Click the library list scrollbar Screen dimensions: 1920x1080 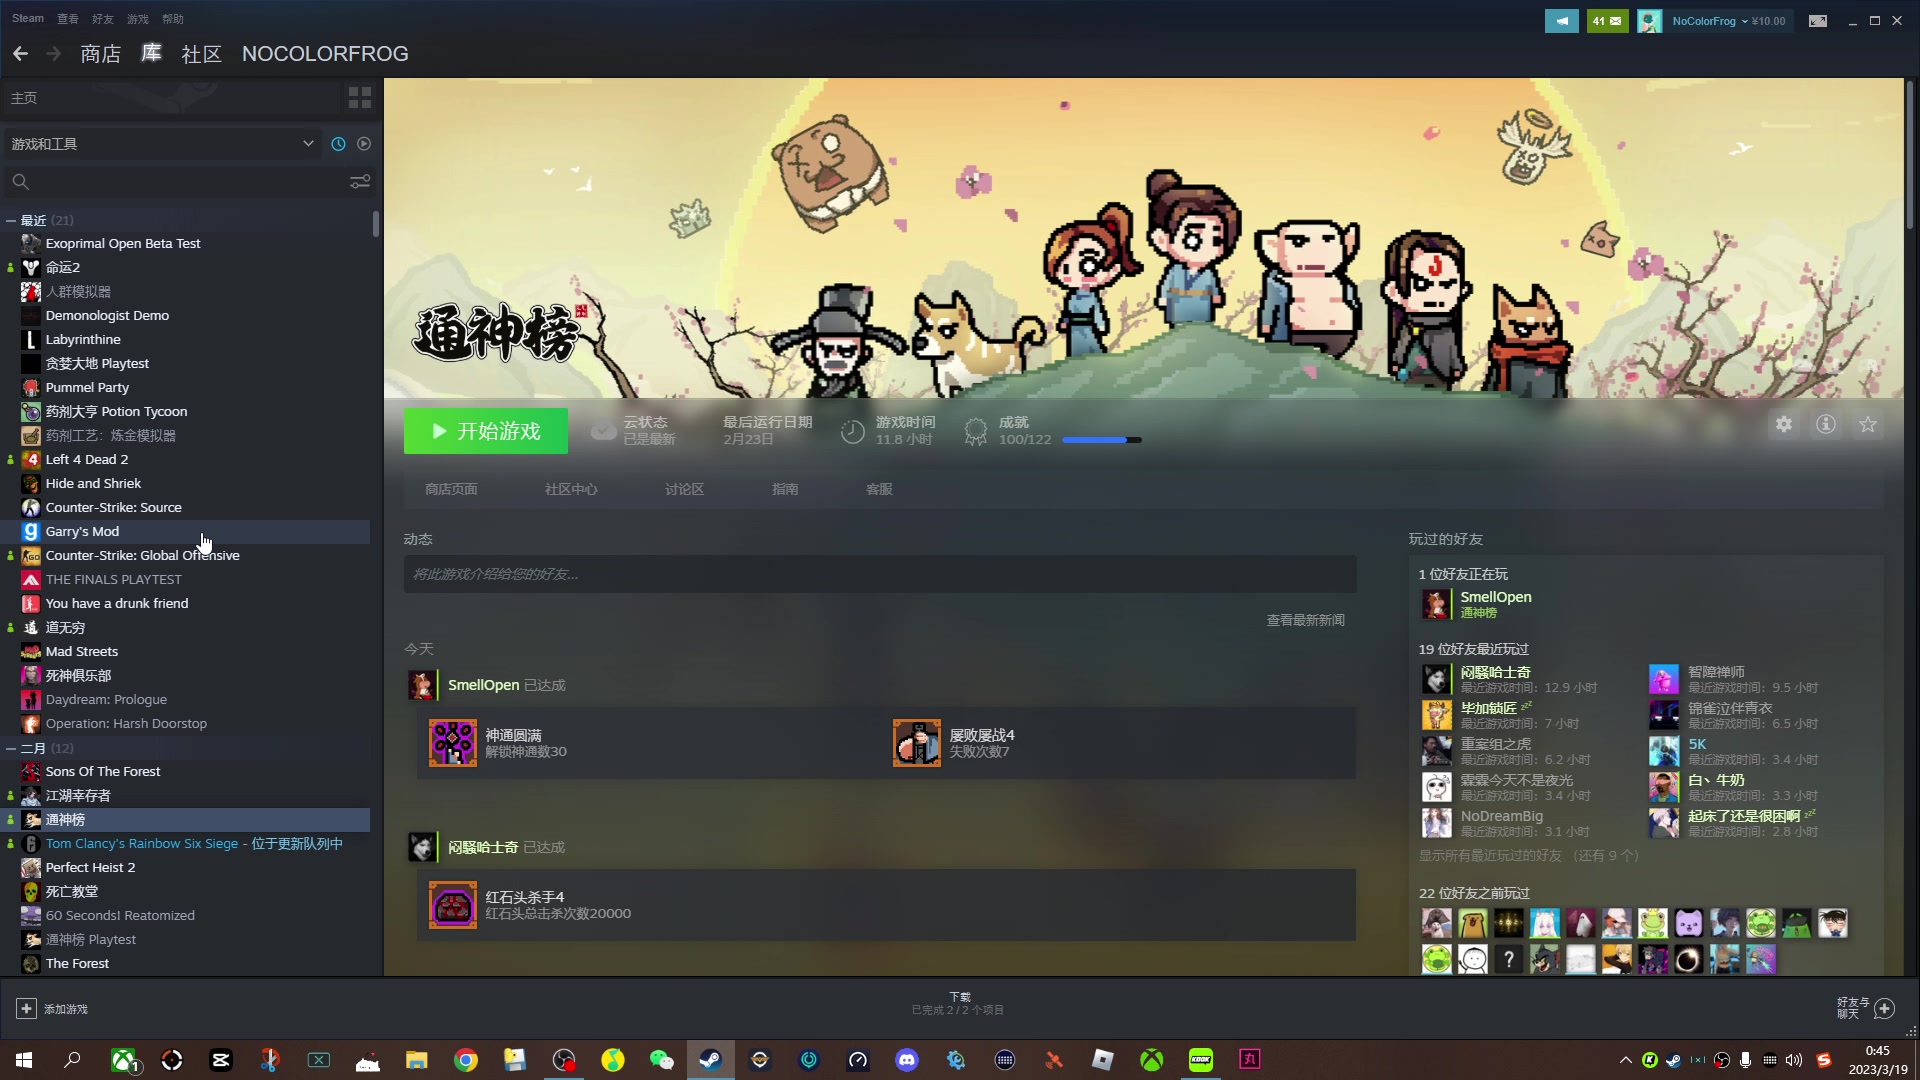pos(376,224)
